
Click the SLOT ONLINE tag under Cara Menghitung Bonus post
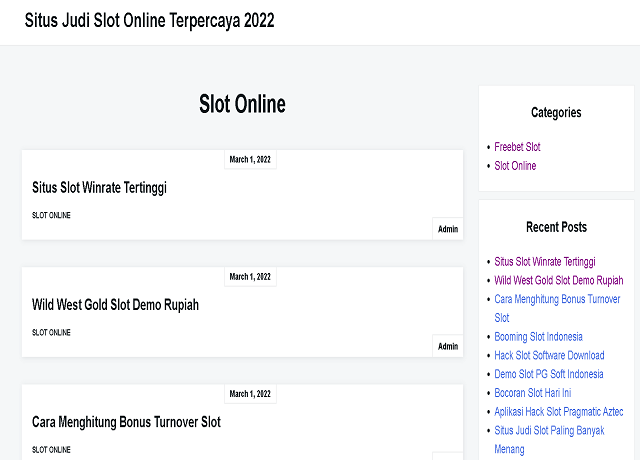pyautogui.click(x=51, y=450)
